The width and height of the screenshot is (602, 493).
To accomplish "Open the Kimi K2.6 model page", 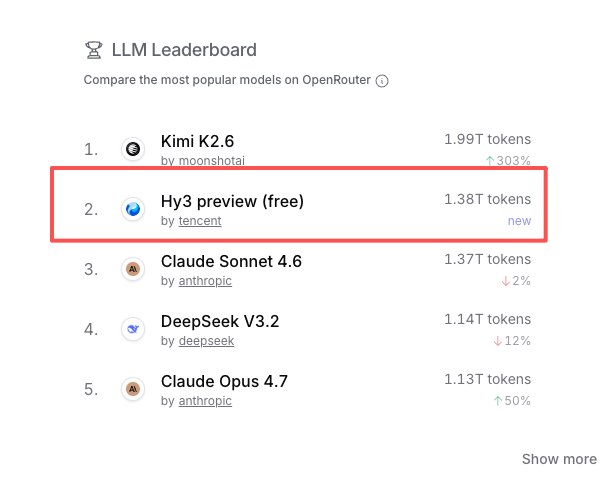I will [197, 141].
